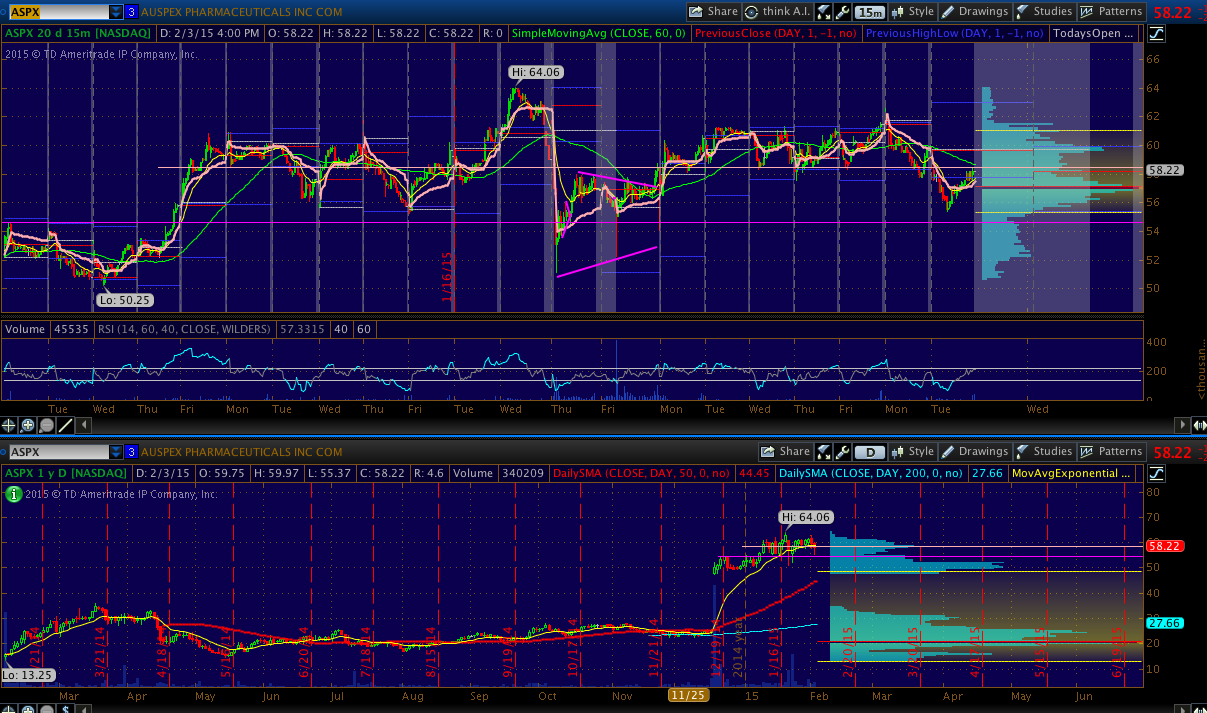This screenshot has width=1207, height=713.
Task: Open wrench settings in lower chart toolbar
Action: (x=845, y=452)
